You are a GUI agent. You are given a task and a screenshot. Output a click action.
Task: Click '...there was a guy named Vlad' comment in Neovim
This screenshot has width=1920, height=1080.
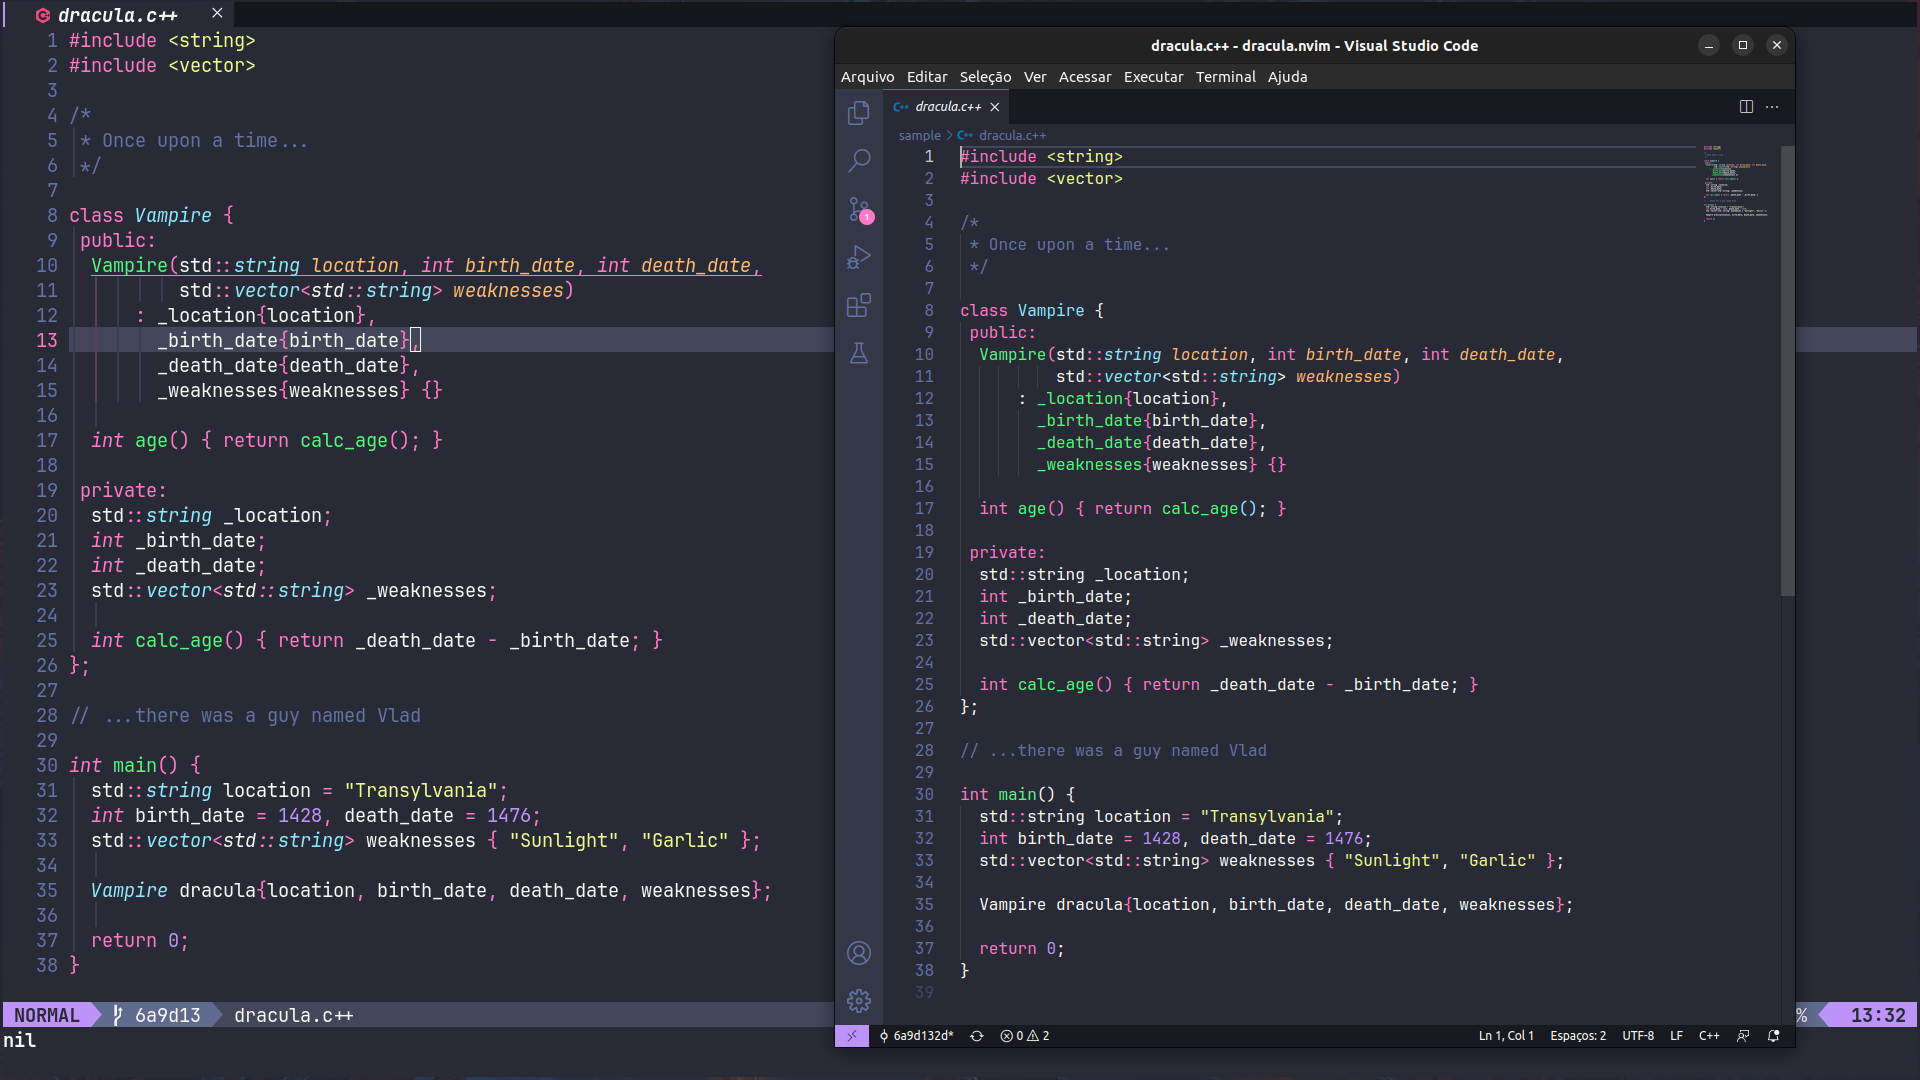[262, 716]
